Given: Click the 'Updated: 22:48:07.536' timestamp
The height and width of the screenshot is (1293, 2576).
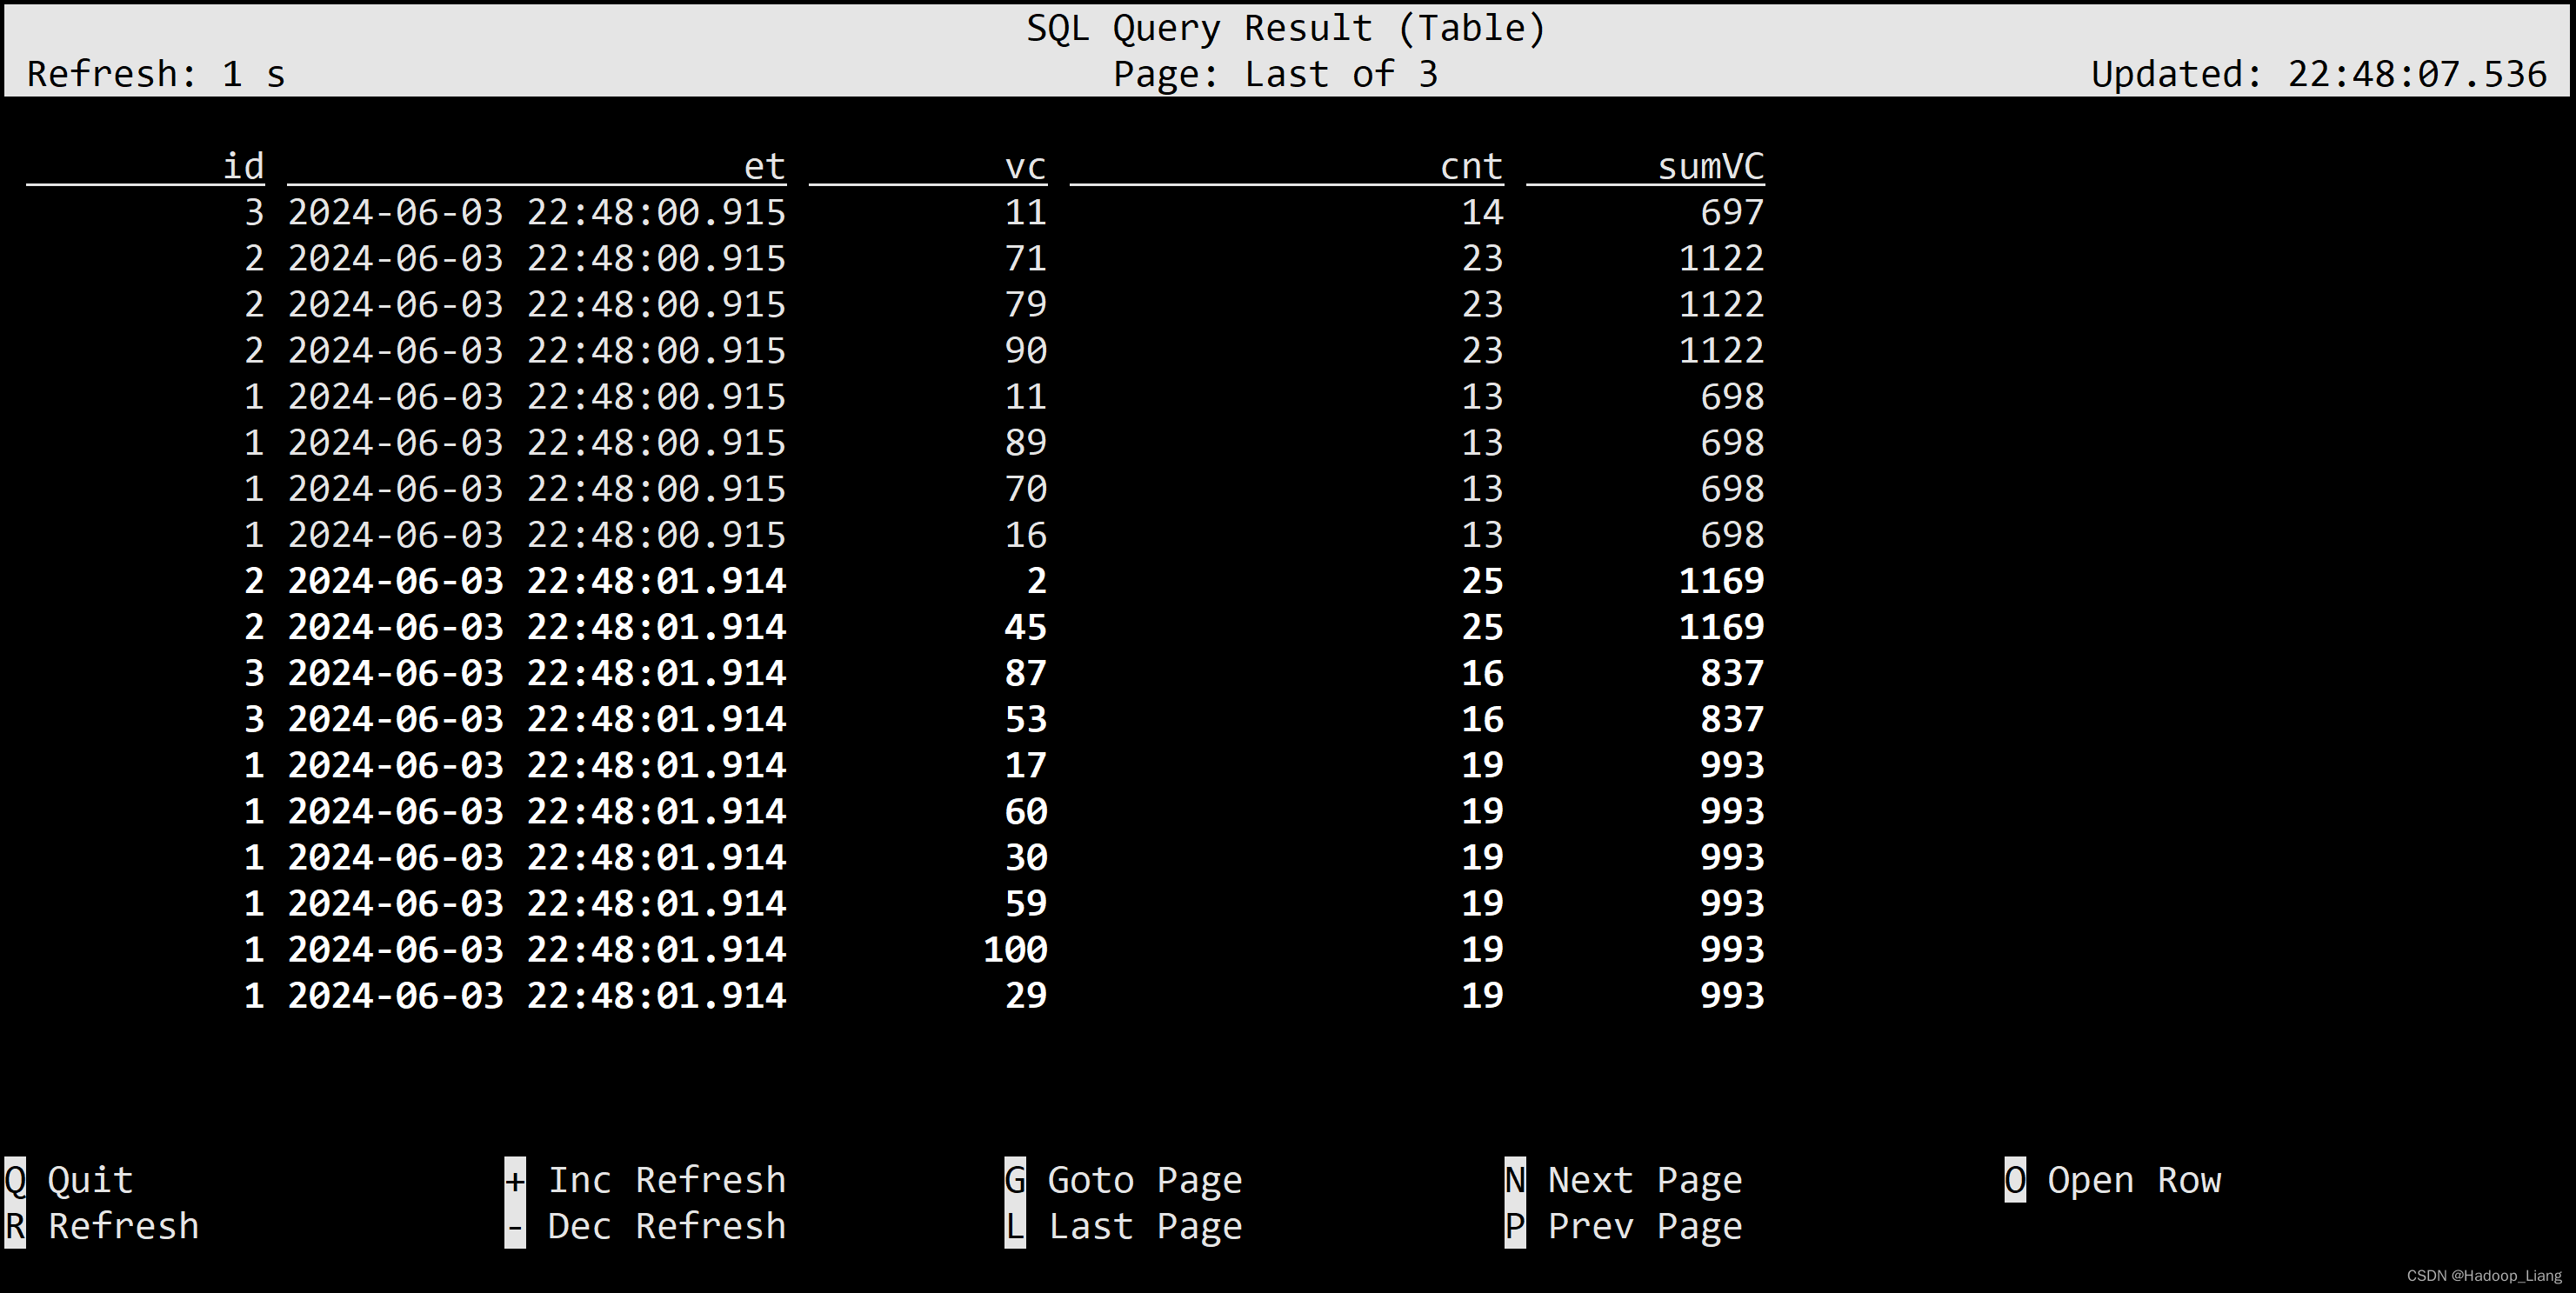Looking at the screenshot, I should click(2319, 74).
